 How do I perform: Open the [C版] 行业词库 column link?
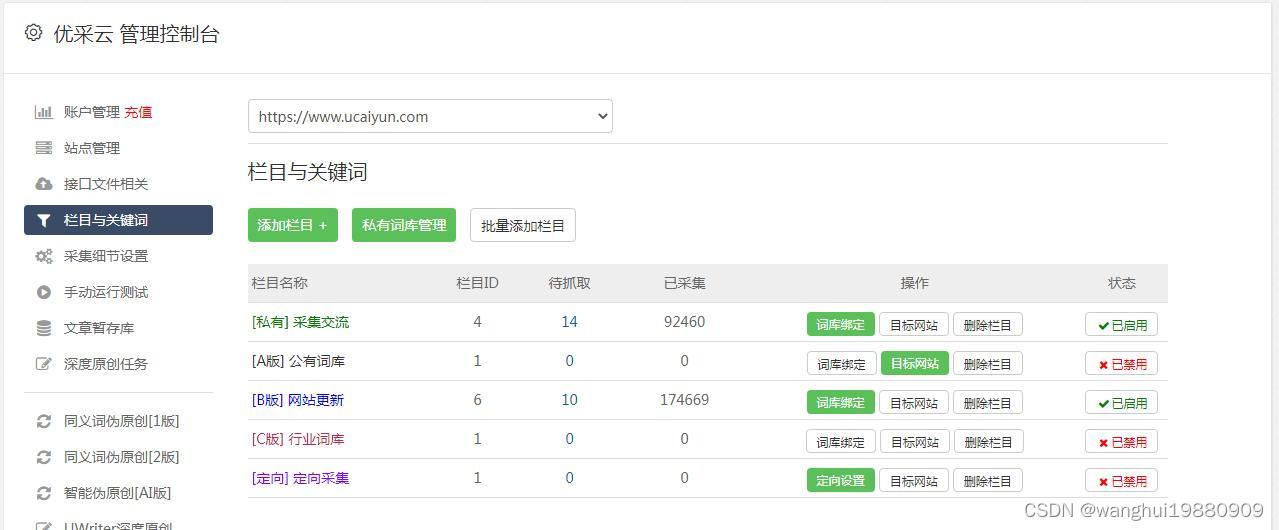tap(297, 439)
